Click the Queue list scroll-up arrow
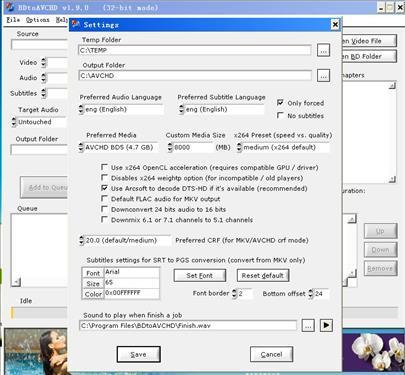Viewport: 405px width, 375px height. (x=351, y=219)
